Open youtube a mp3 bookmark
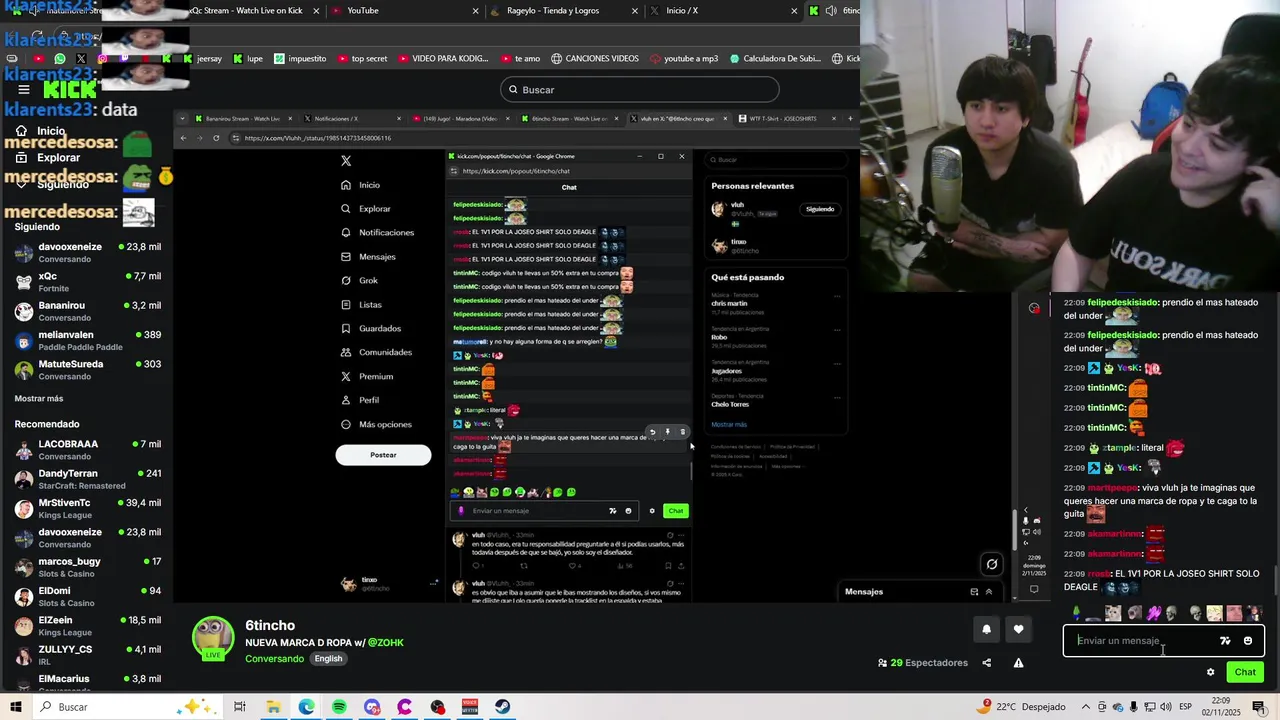Viewport: 1280px width, 720px height. pyautogui.click(x=684, y=59)
